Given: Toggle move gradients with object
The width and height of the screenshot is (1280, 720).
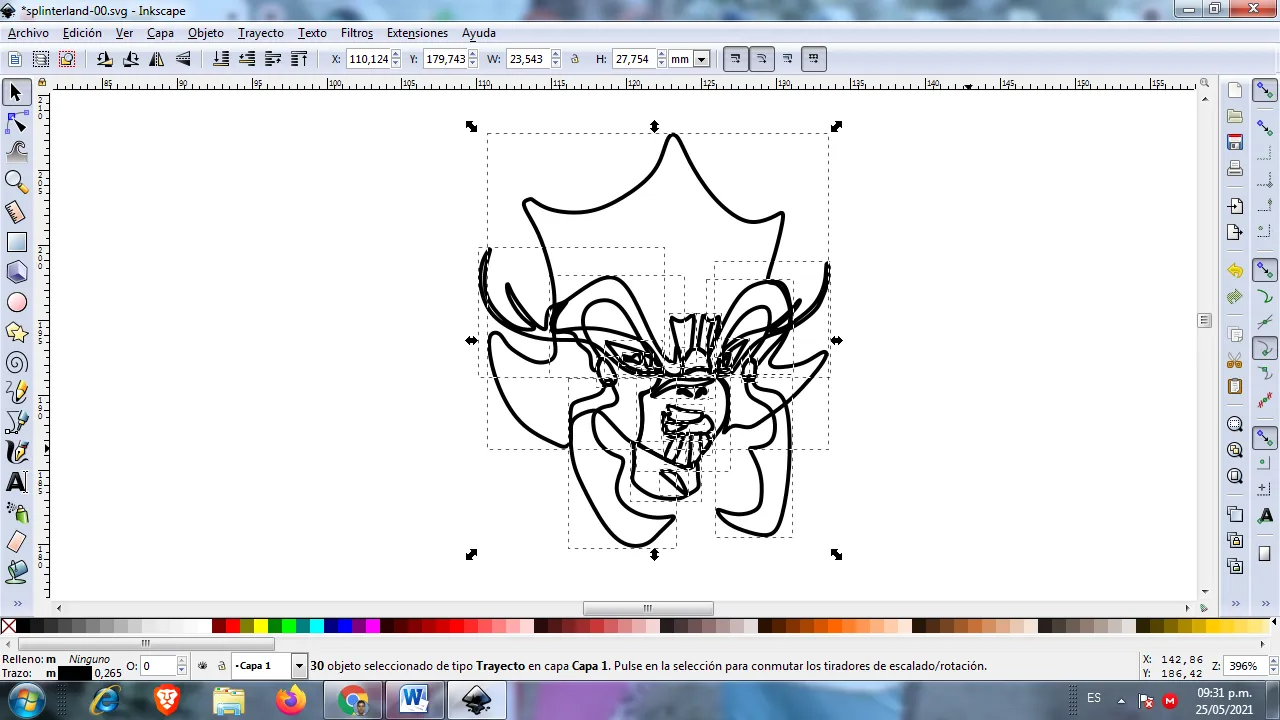Looking at the screenshot, I should [x=787, y=59].
